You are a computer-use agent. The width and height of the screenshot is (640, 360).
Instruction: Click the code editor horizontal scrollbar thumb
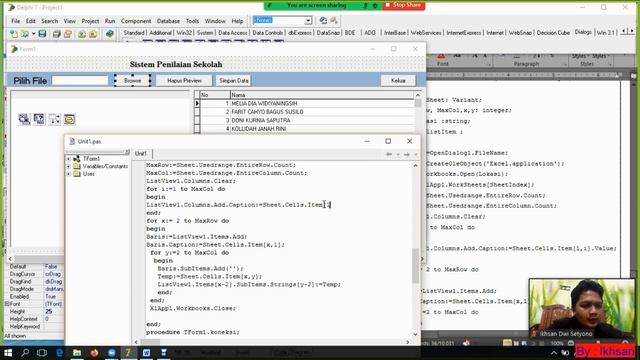[151, 342]
